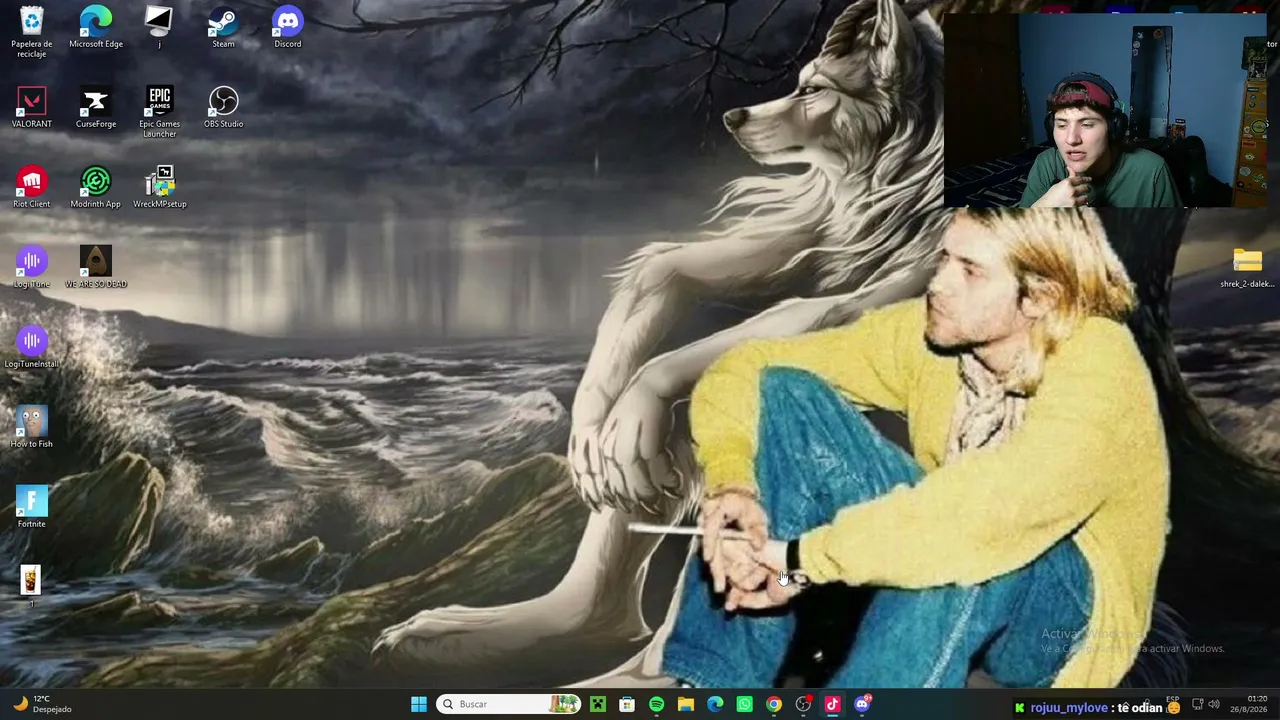
Task: Open WhatsApp from the taskbar
Action: point(744,704)
